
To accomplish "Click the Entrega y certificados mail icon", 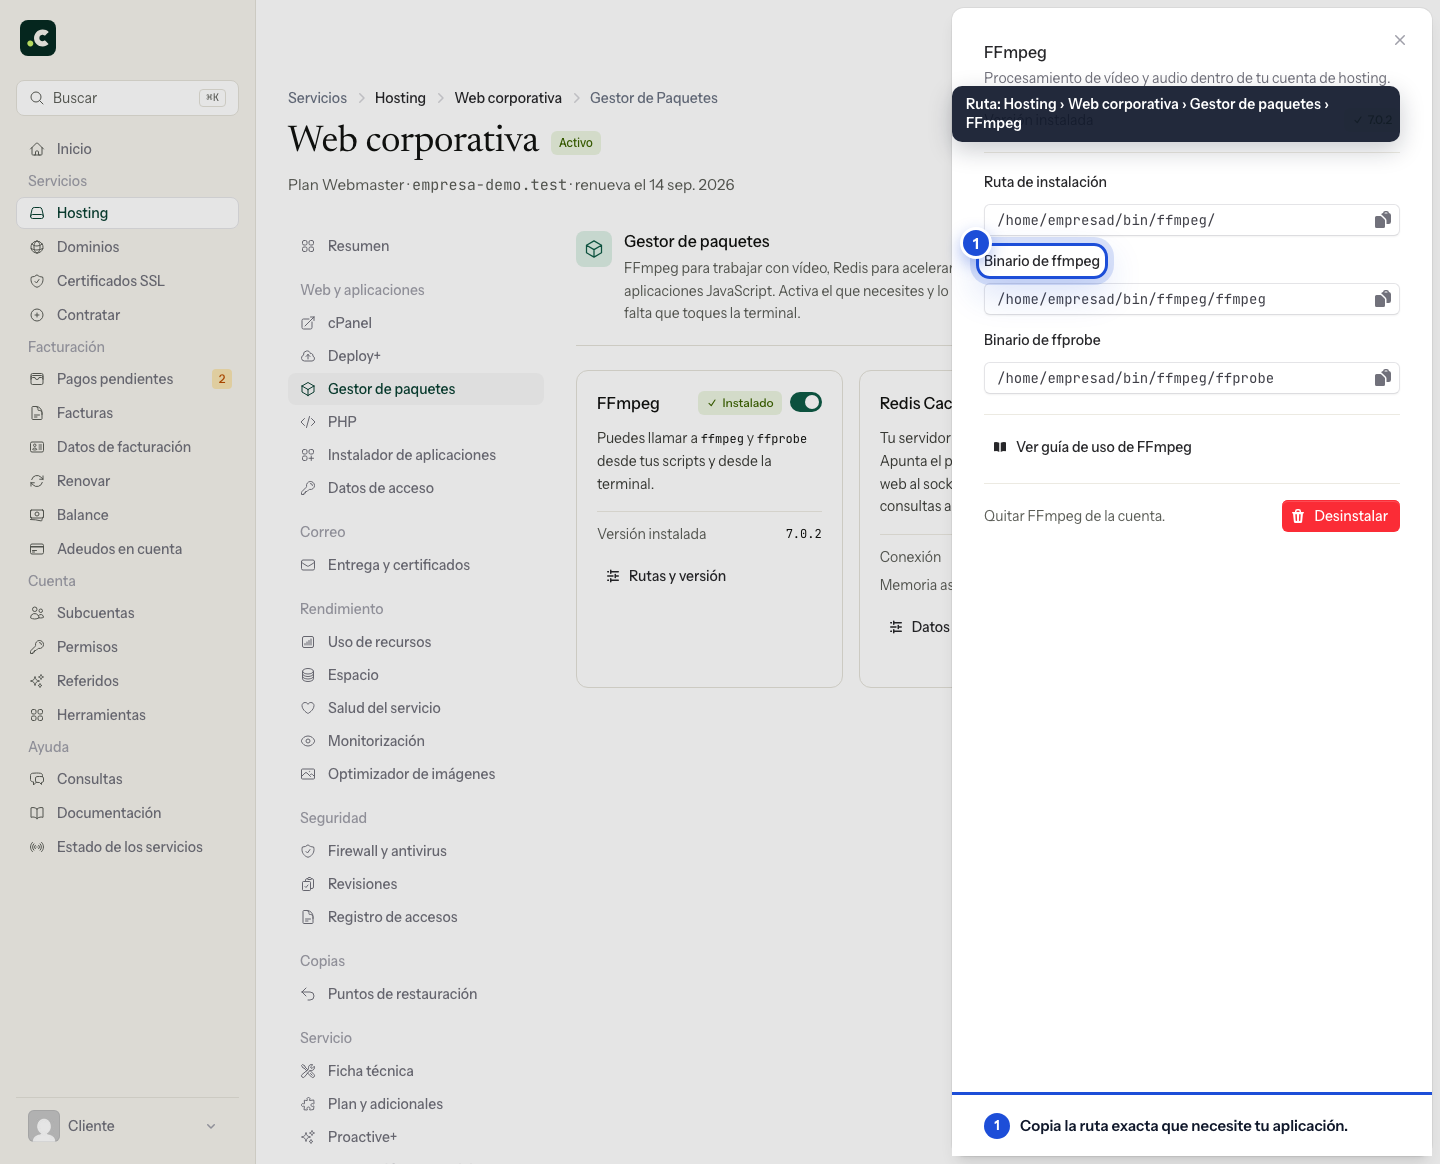I will click(x=308, y=565).
